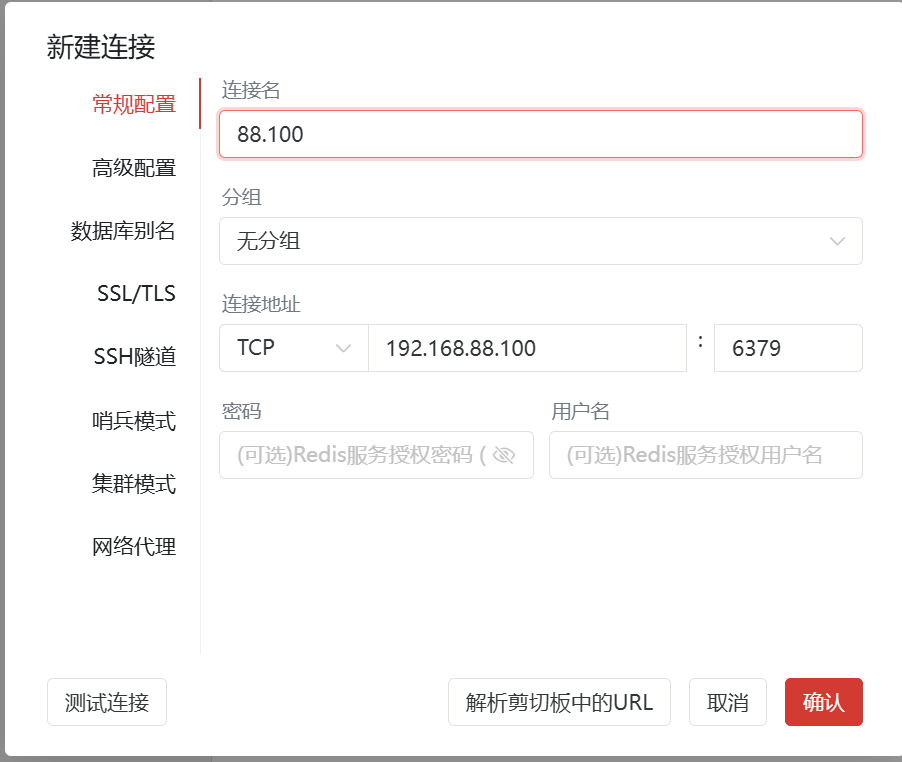Toggle password visibility eye icon
The image size is (902, 762).
504,455
